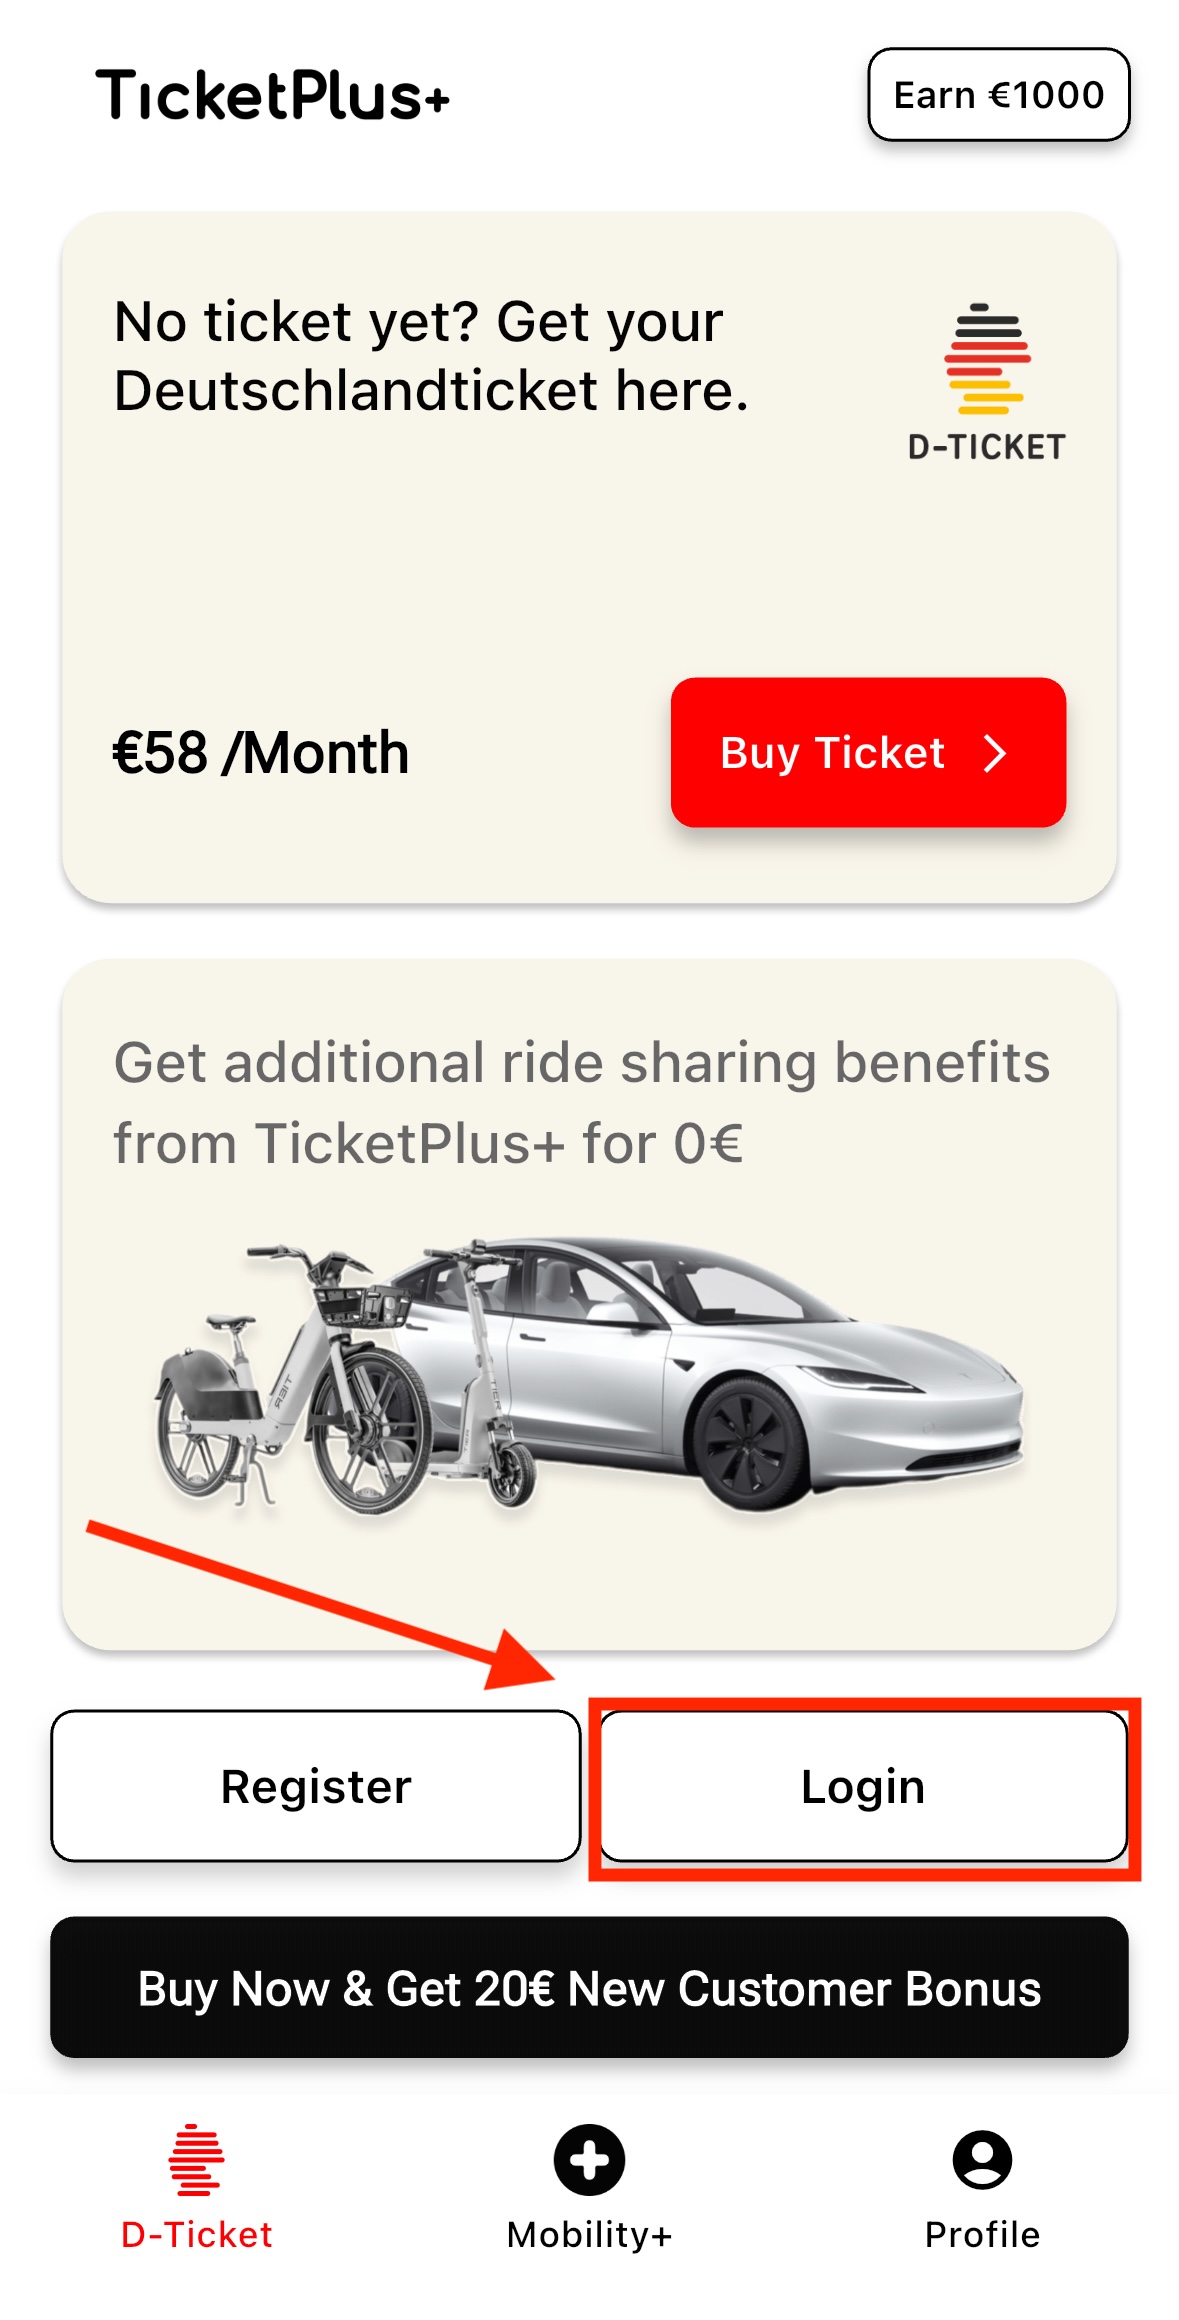Screen dimensions: 1179x2320
Task: Switch to the D-Ticket tab
Action: point(196,2190)
